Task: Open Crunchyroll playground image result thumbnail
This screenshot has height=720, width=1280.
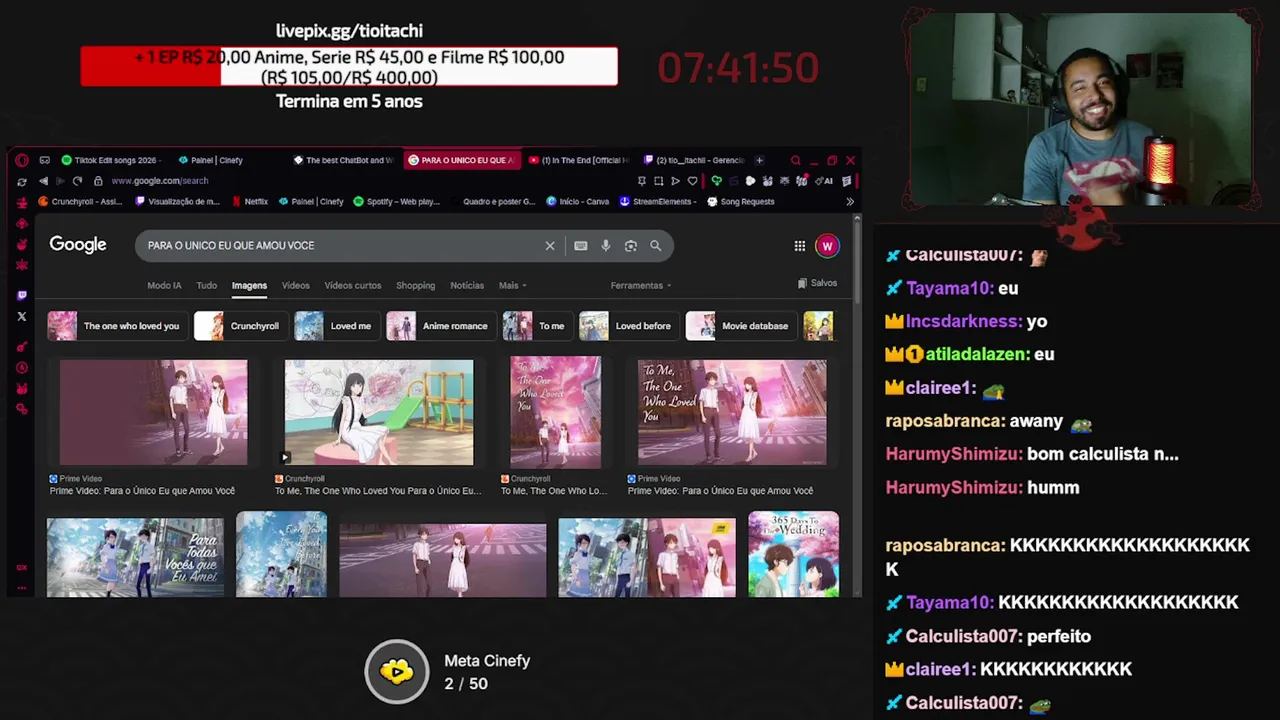Action: (x=379, y=413)
